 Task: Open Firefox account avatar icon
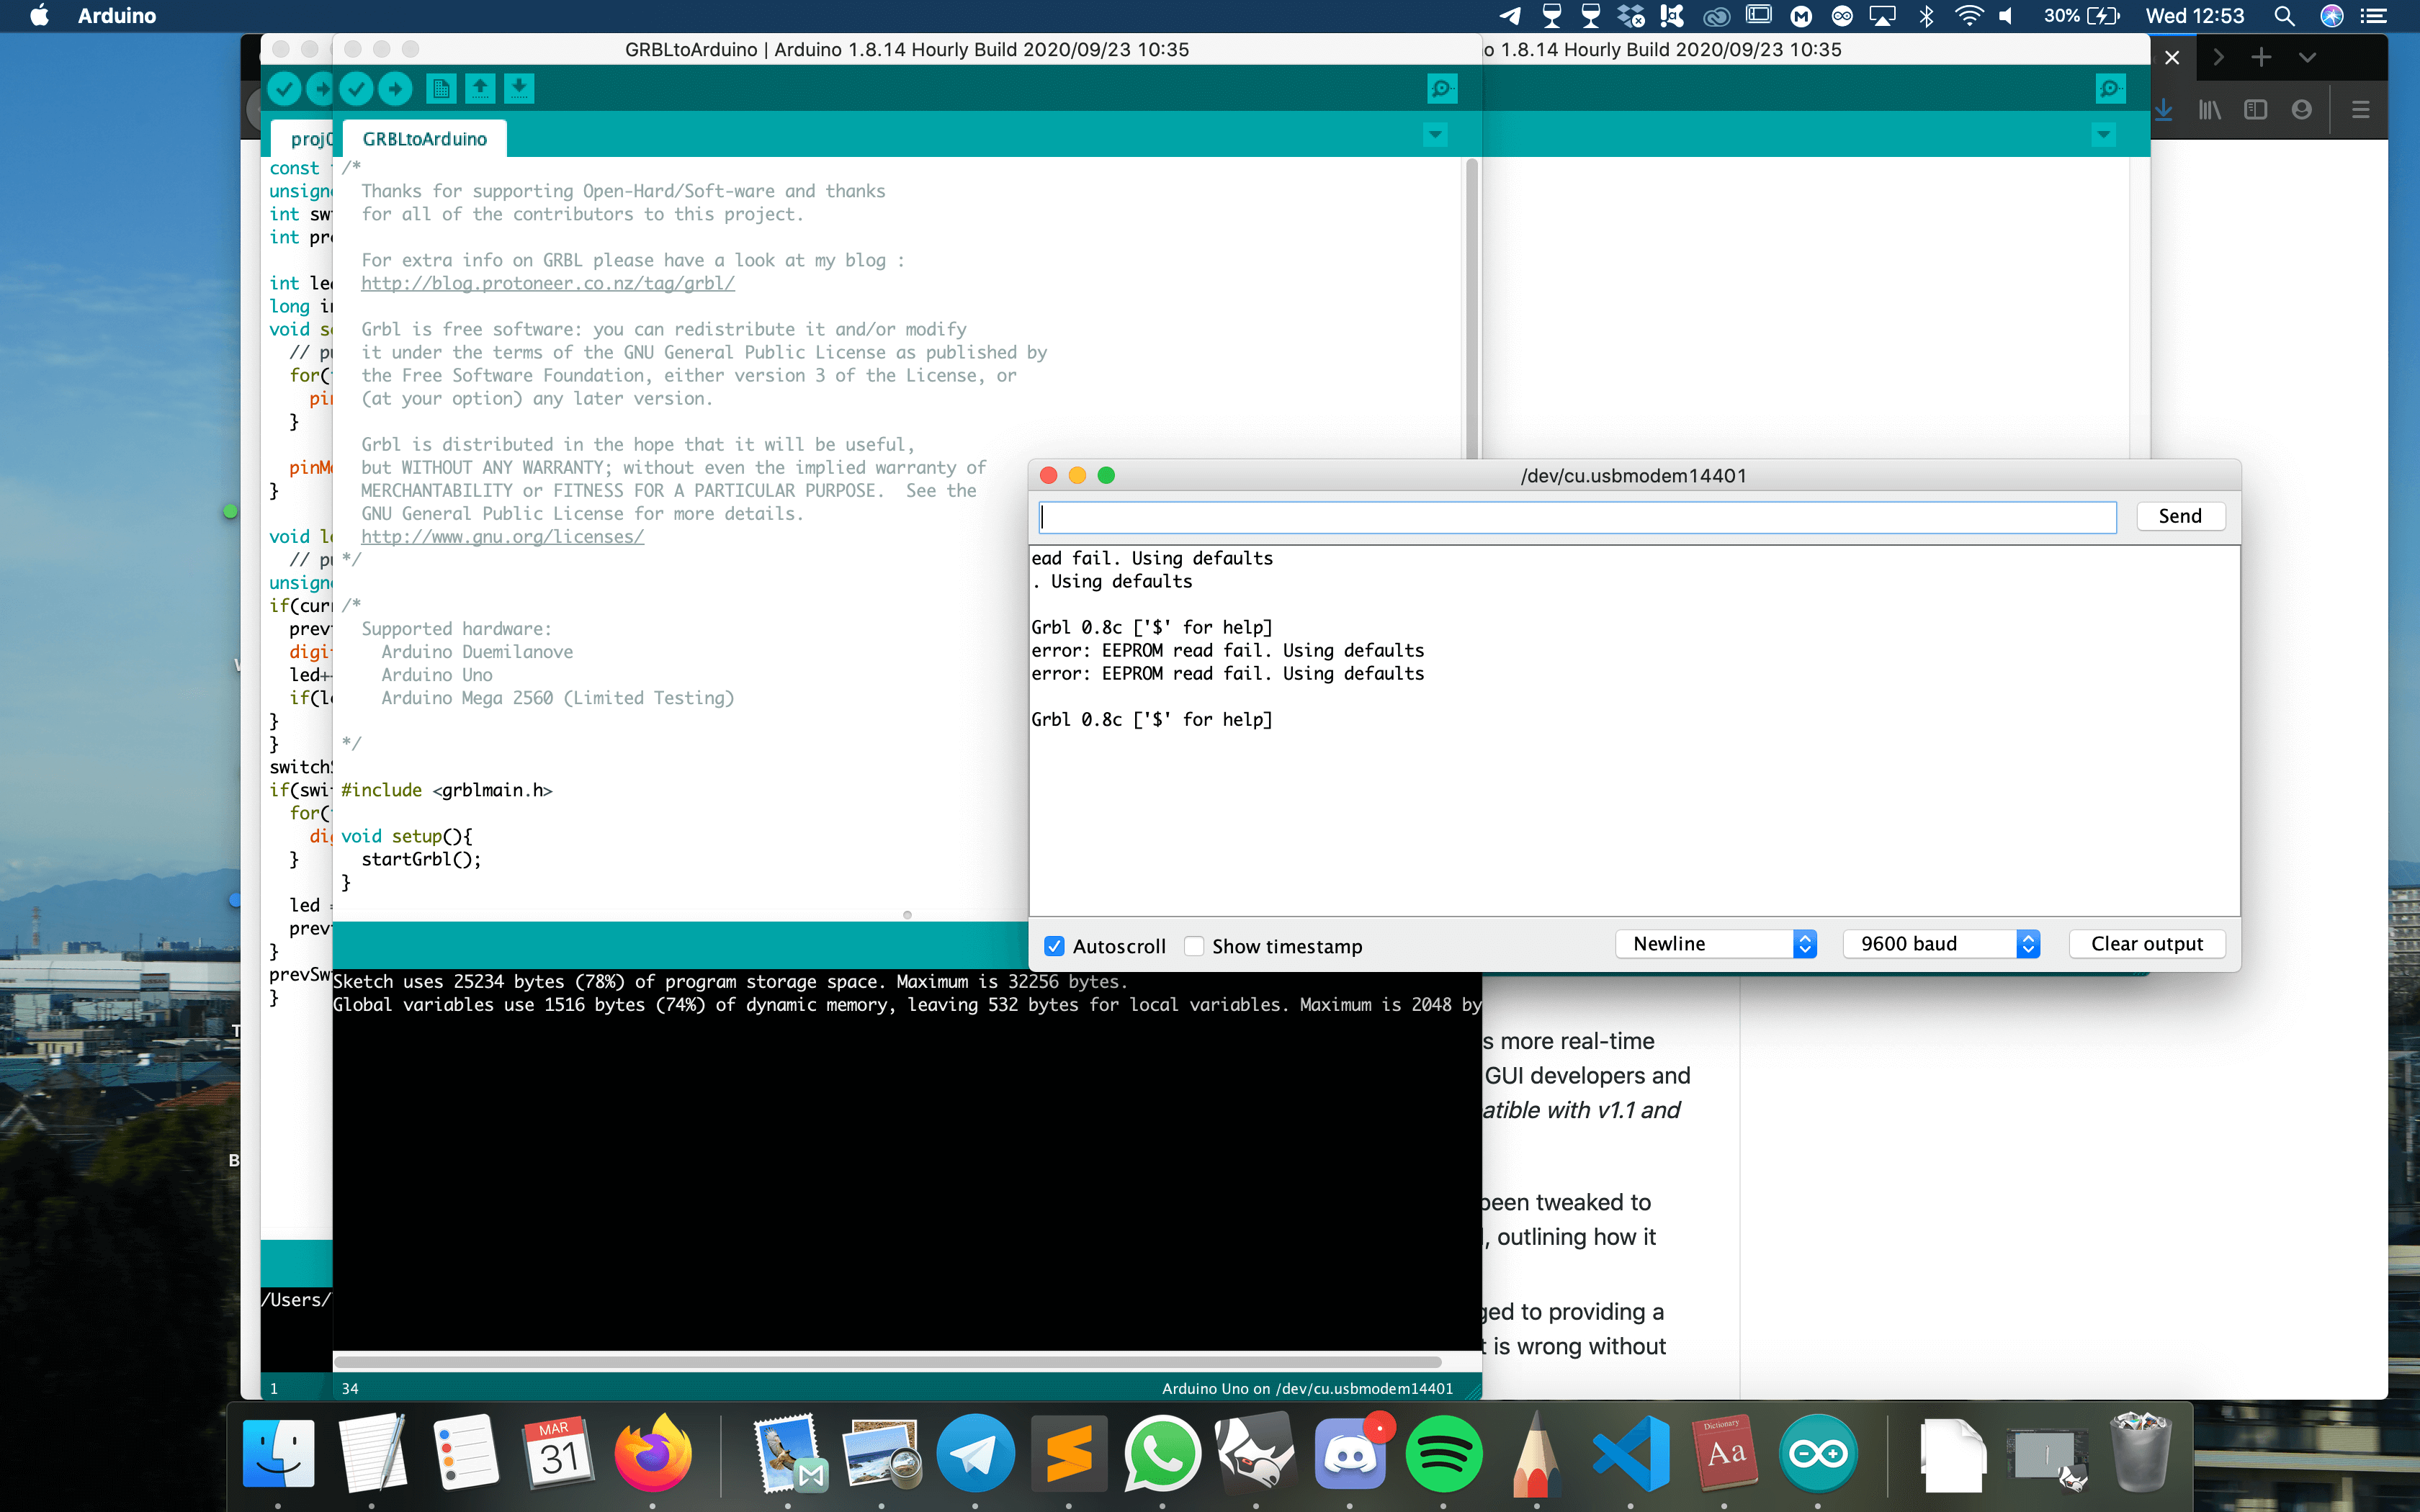click(2302, 110)
